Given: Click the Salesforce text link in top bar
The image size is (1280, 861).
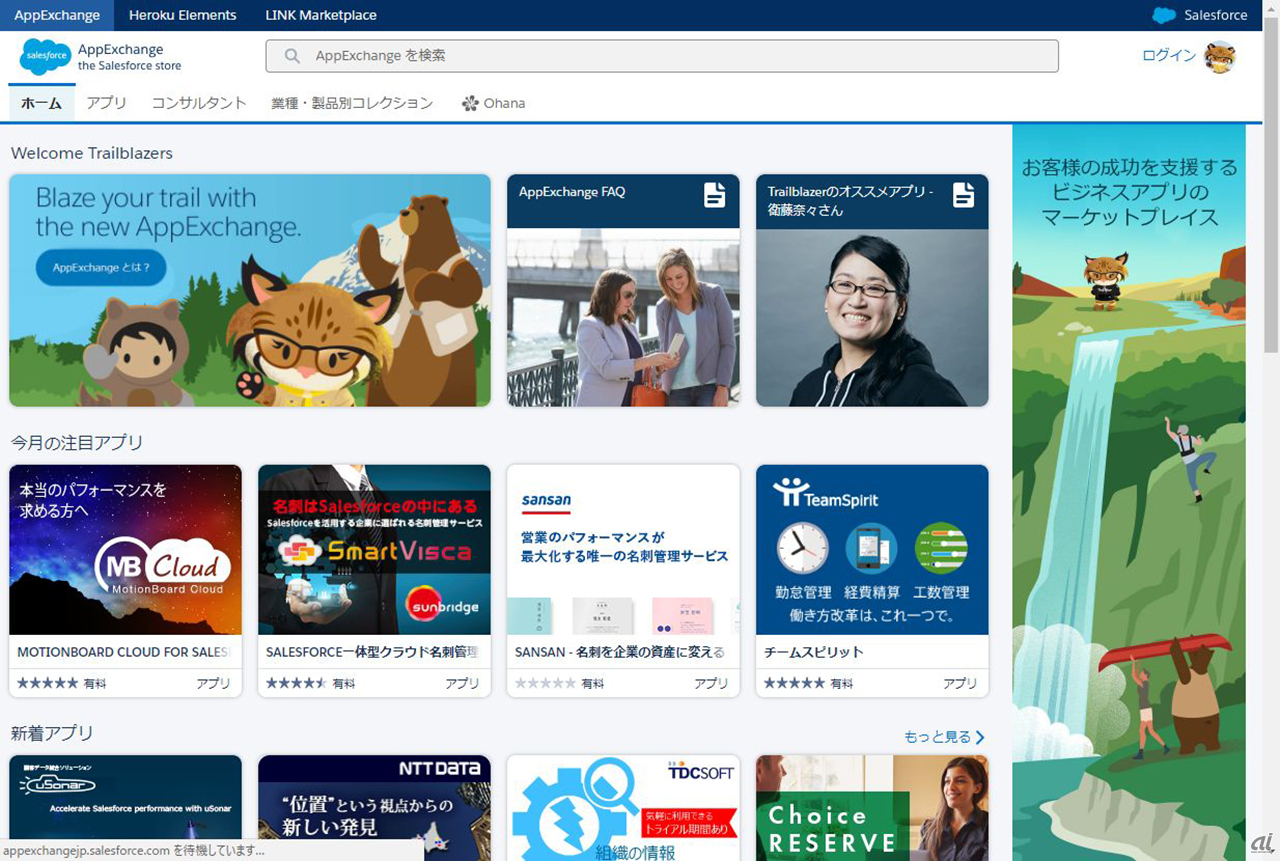Looking at the screenshot, I should [x=1216, y=15].
